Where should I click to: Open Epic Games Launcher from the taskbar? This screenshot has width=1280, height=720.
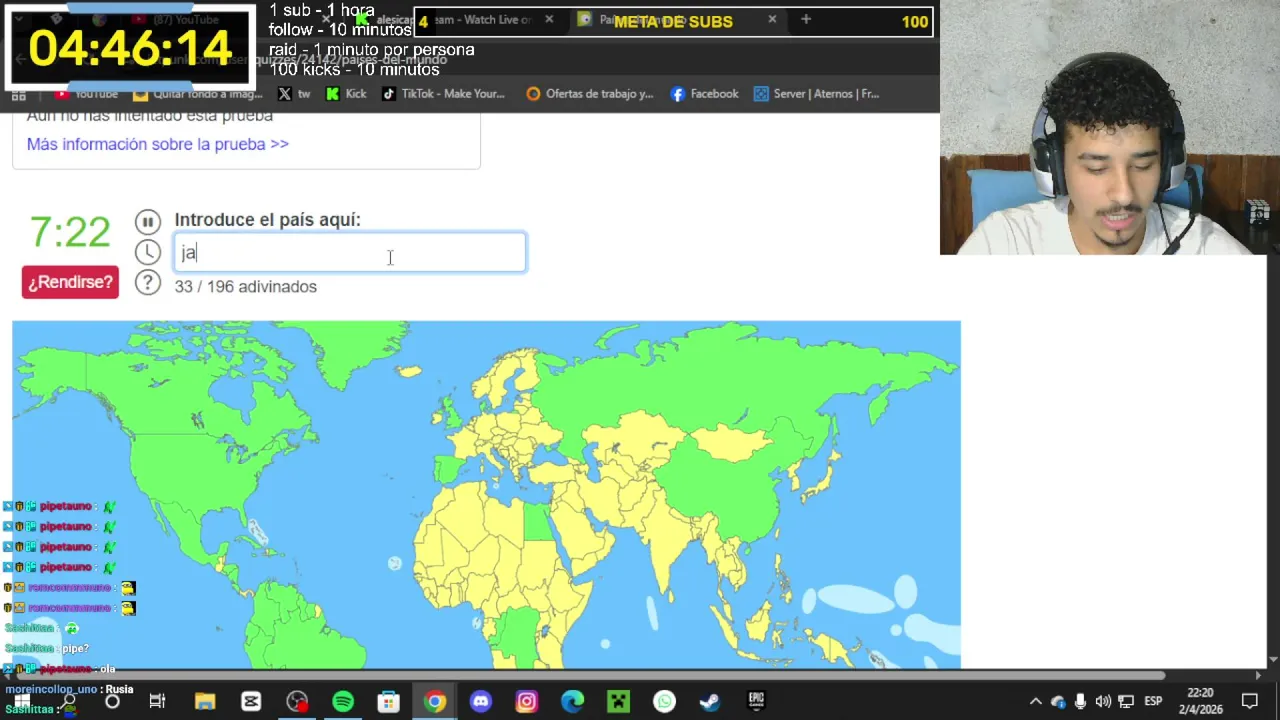click(x=756, y=702)
